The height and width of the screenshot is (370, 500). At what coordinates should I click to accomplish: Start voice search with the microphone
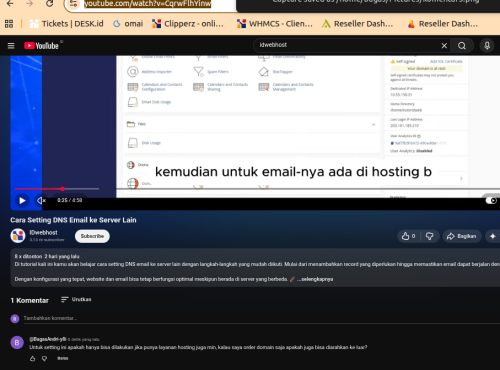click(x=487, y=46)
